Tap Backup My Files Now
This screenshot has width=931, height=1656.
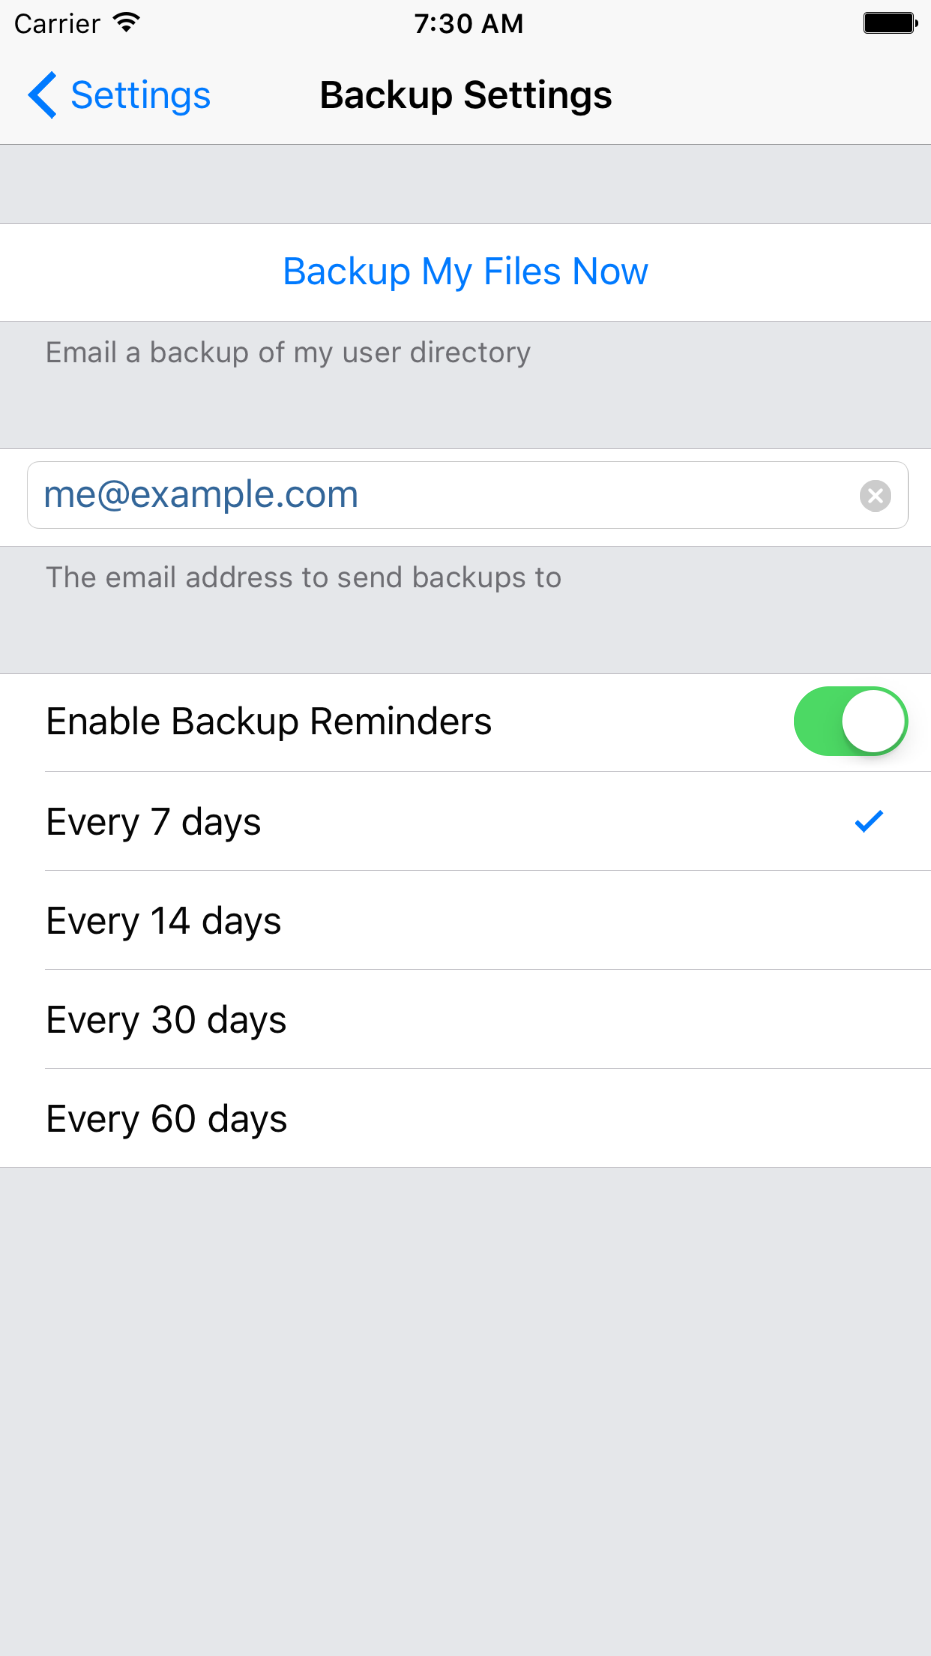tap(465, 272)
